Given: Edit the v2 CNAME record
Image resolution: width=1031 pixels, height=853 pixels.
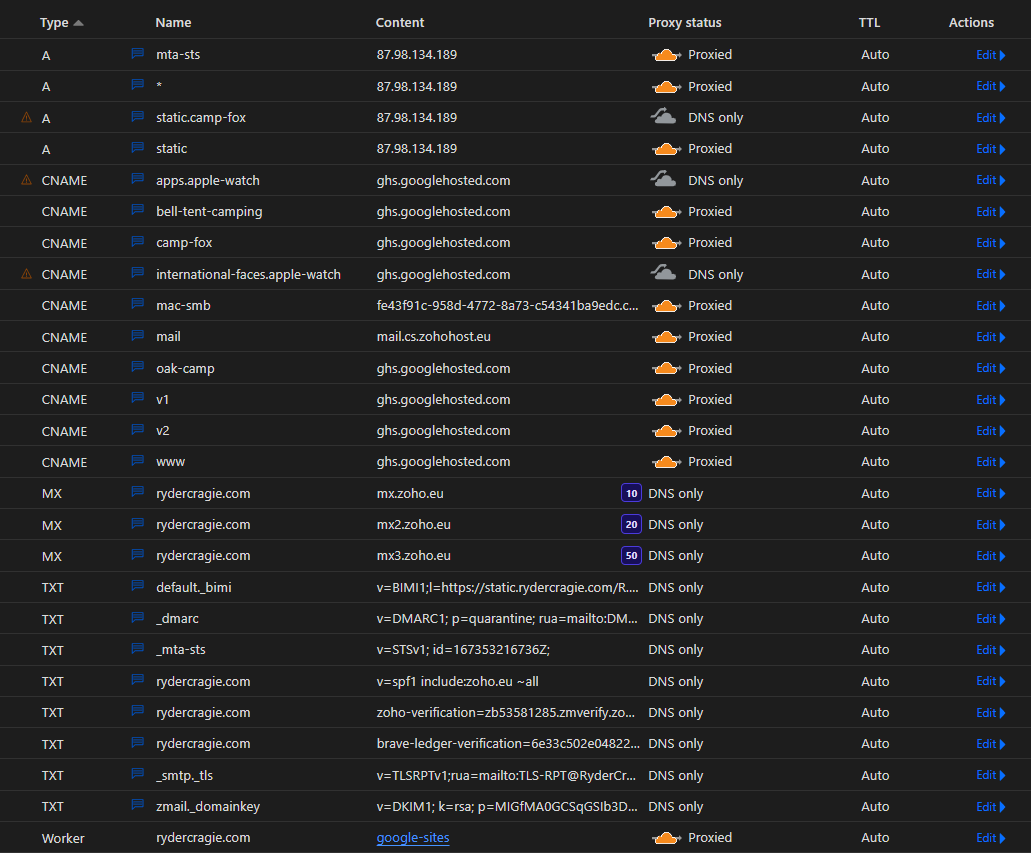Looking at the screenshot, I should 991,431.
